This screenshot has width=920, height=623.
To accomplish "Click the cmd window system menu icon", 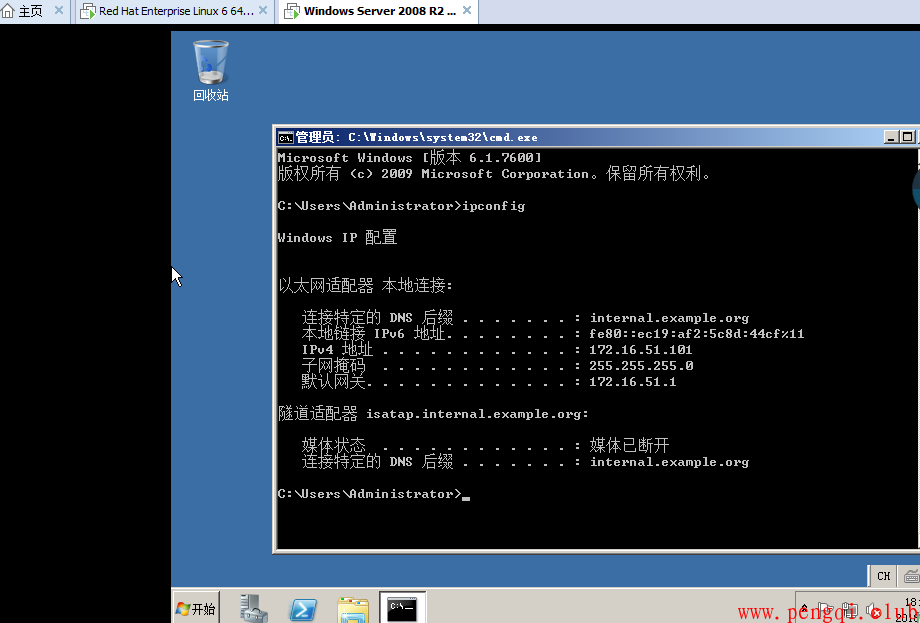I will (x=286, y=137).
